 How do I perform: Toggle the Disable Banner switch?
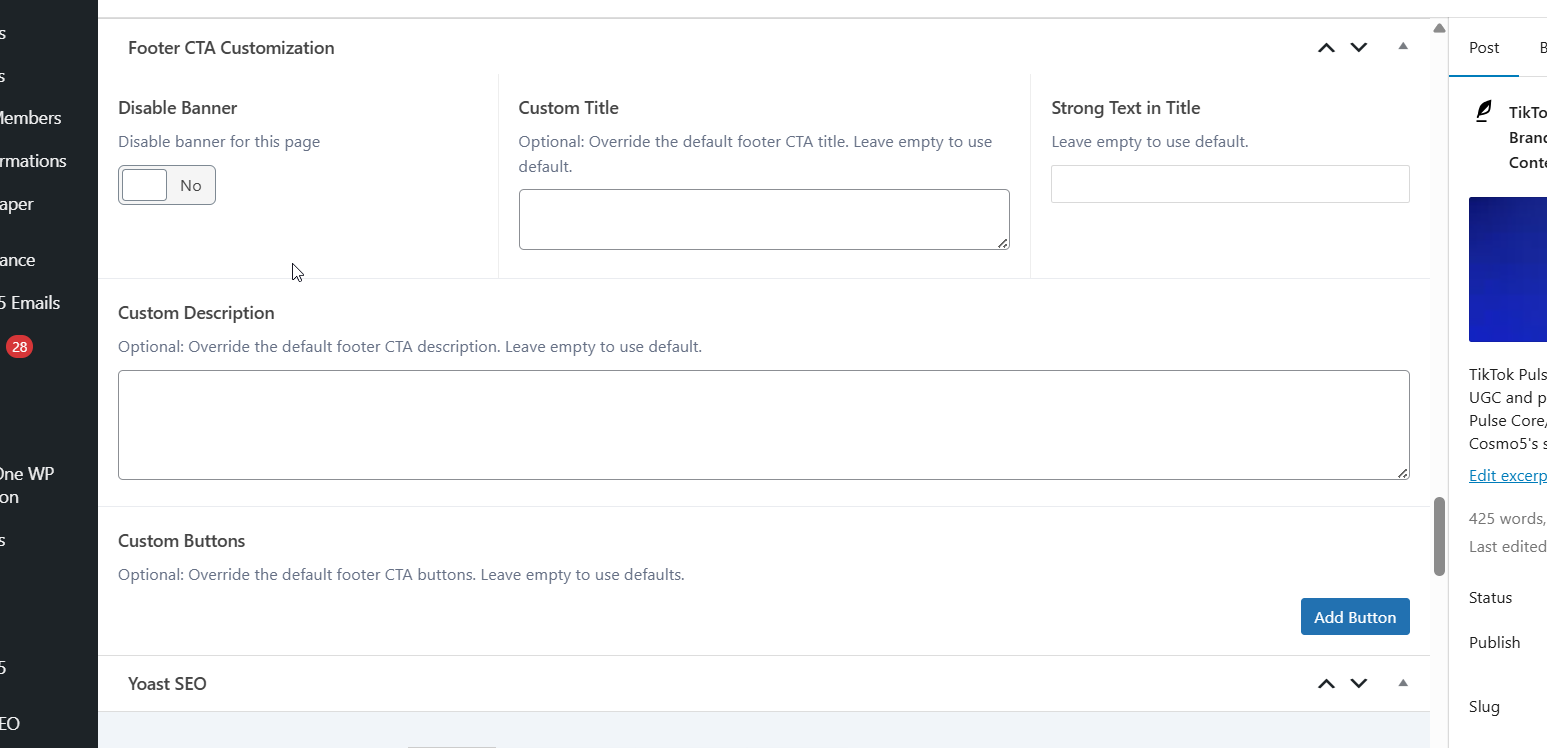click(166, 185)
